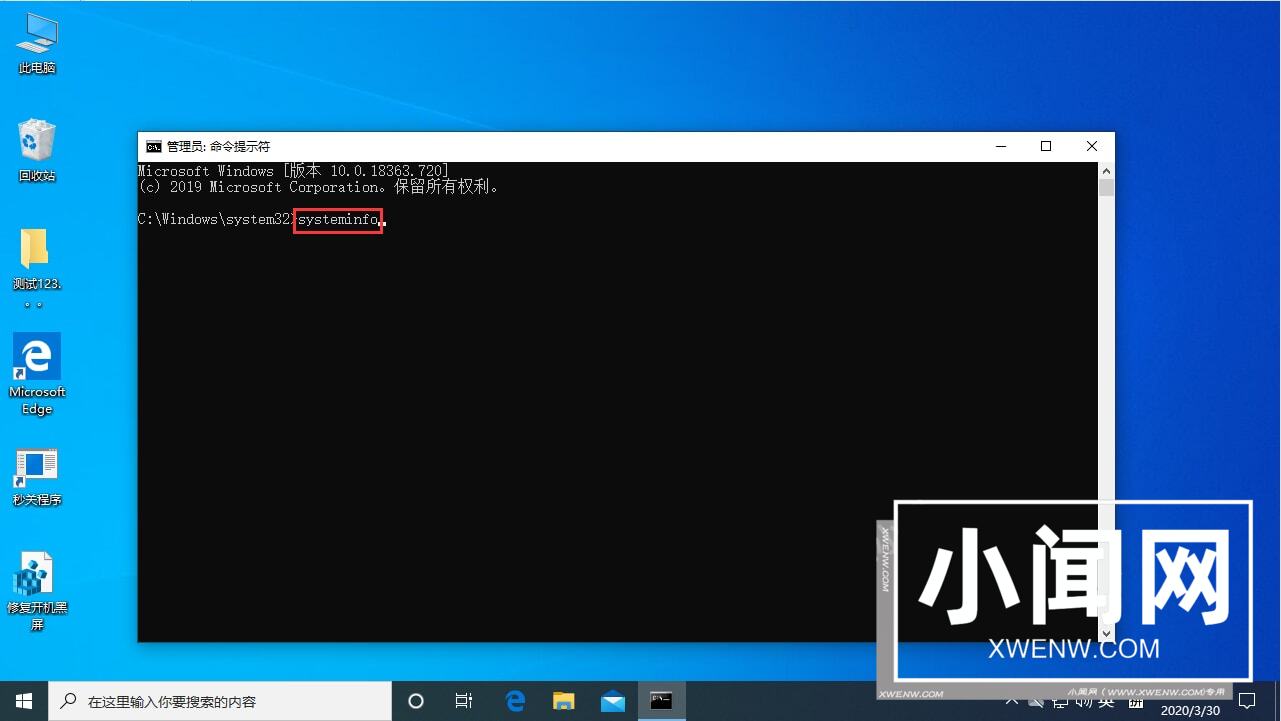The image size is (1281, 721).
Task: Open the Mail app from the taskbar
Action: (x=613, y=701)
